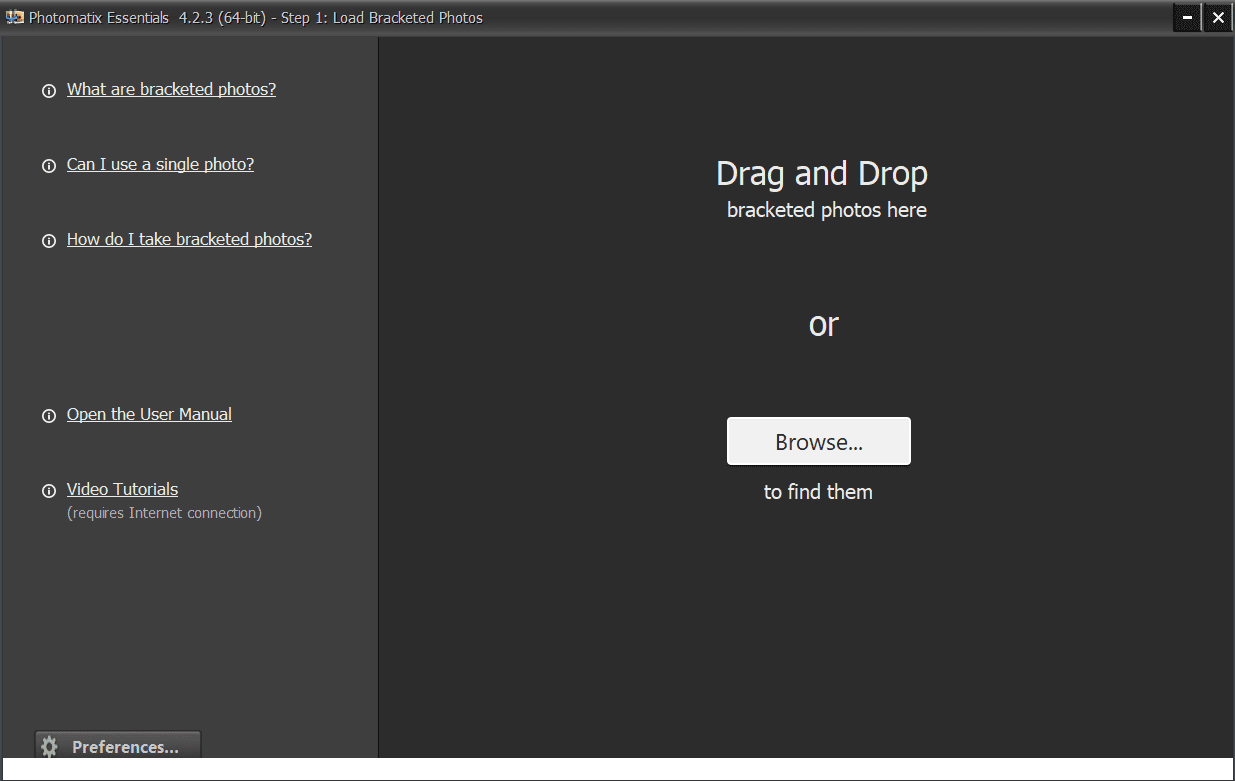The height and width of the screenshot is (781, 1235).
Task: Open the "What are bracketed photos?" link
Action: (171, 89)
